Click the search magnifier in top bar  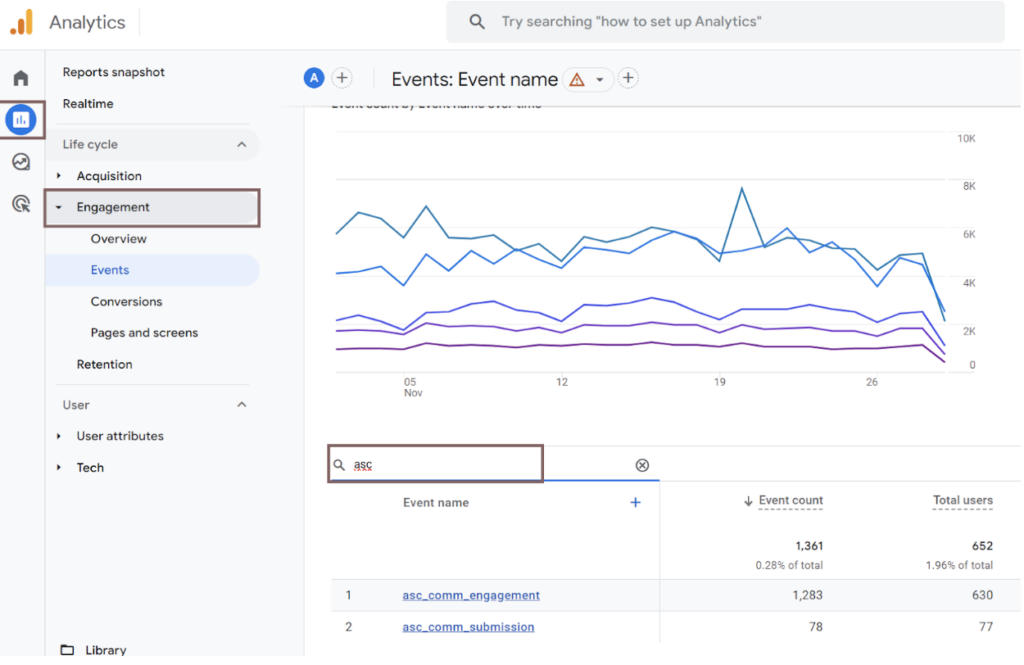click(477, 22)
